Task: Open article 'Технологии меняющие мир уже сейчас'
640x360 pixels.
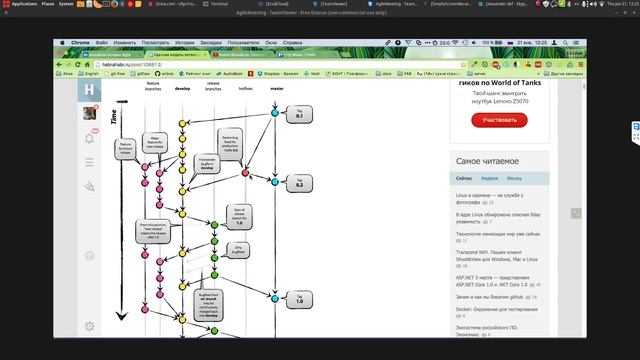Action: (498, 234)
